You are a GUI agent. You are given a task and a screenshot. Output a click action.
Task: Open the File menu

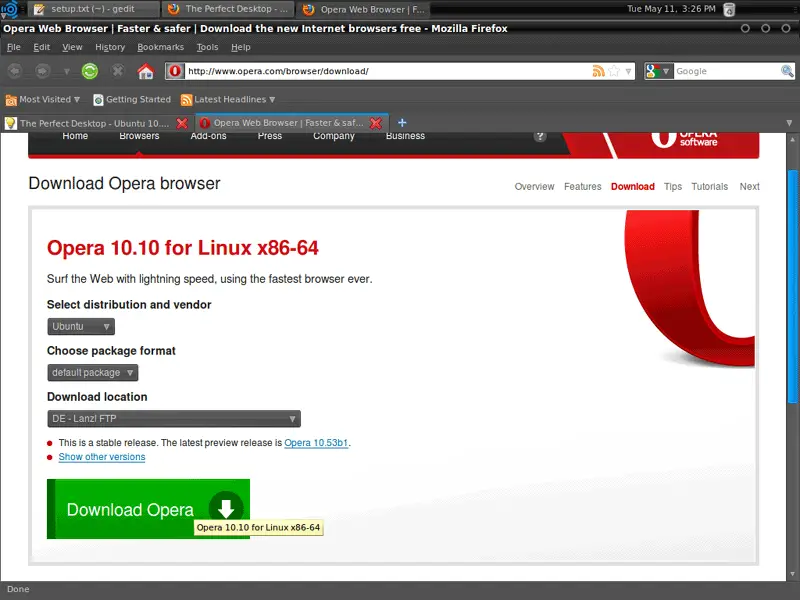(14, 47)
